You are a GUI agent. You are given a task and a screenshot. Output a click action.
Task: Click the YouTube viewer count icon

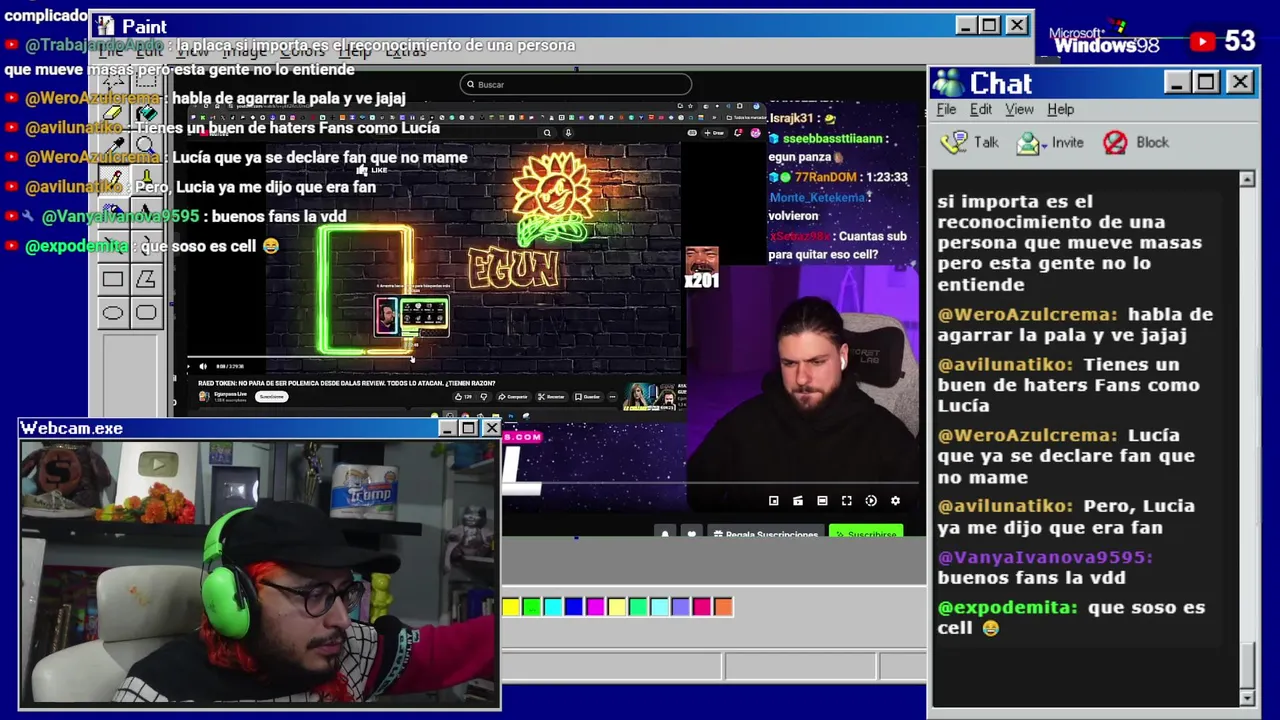pyautogui.click(x=1203, y=41)
